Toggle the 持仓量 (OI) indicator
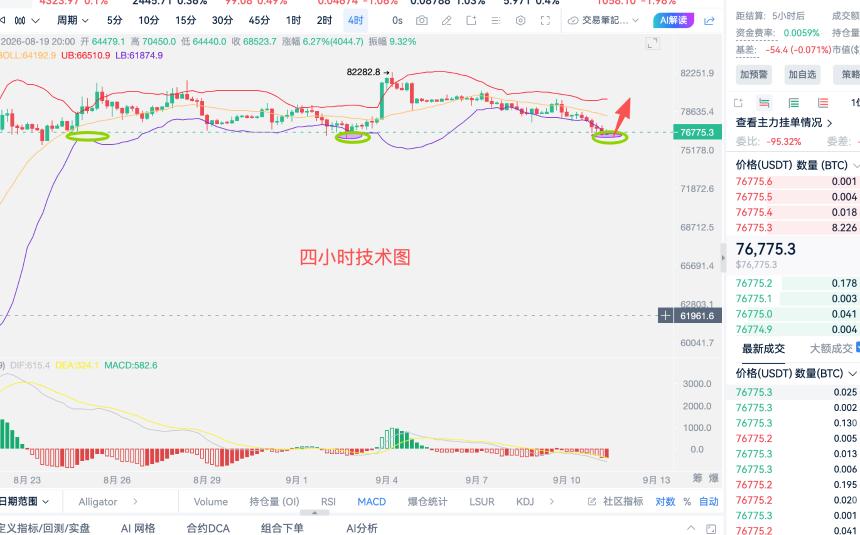Image resolution: width=860 pixels, height=535 pixels. (x=274, y=502)
